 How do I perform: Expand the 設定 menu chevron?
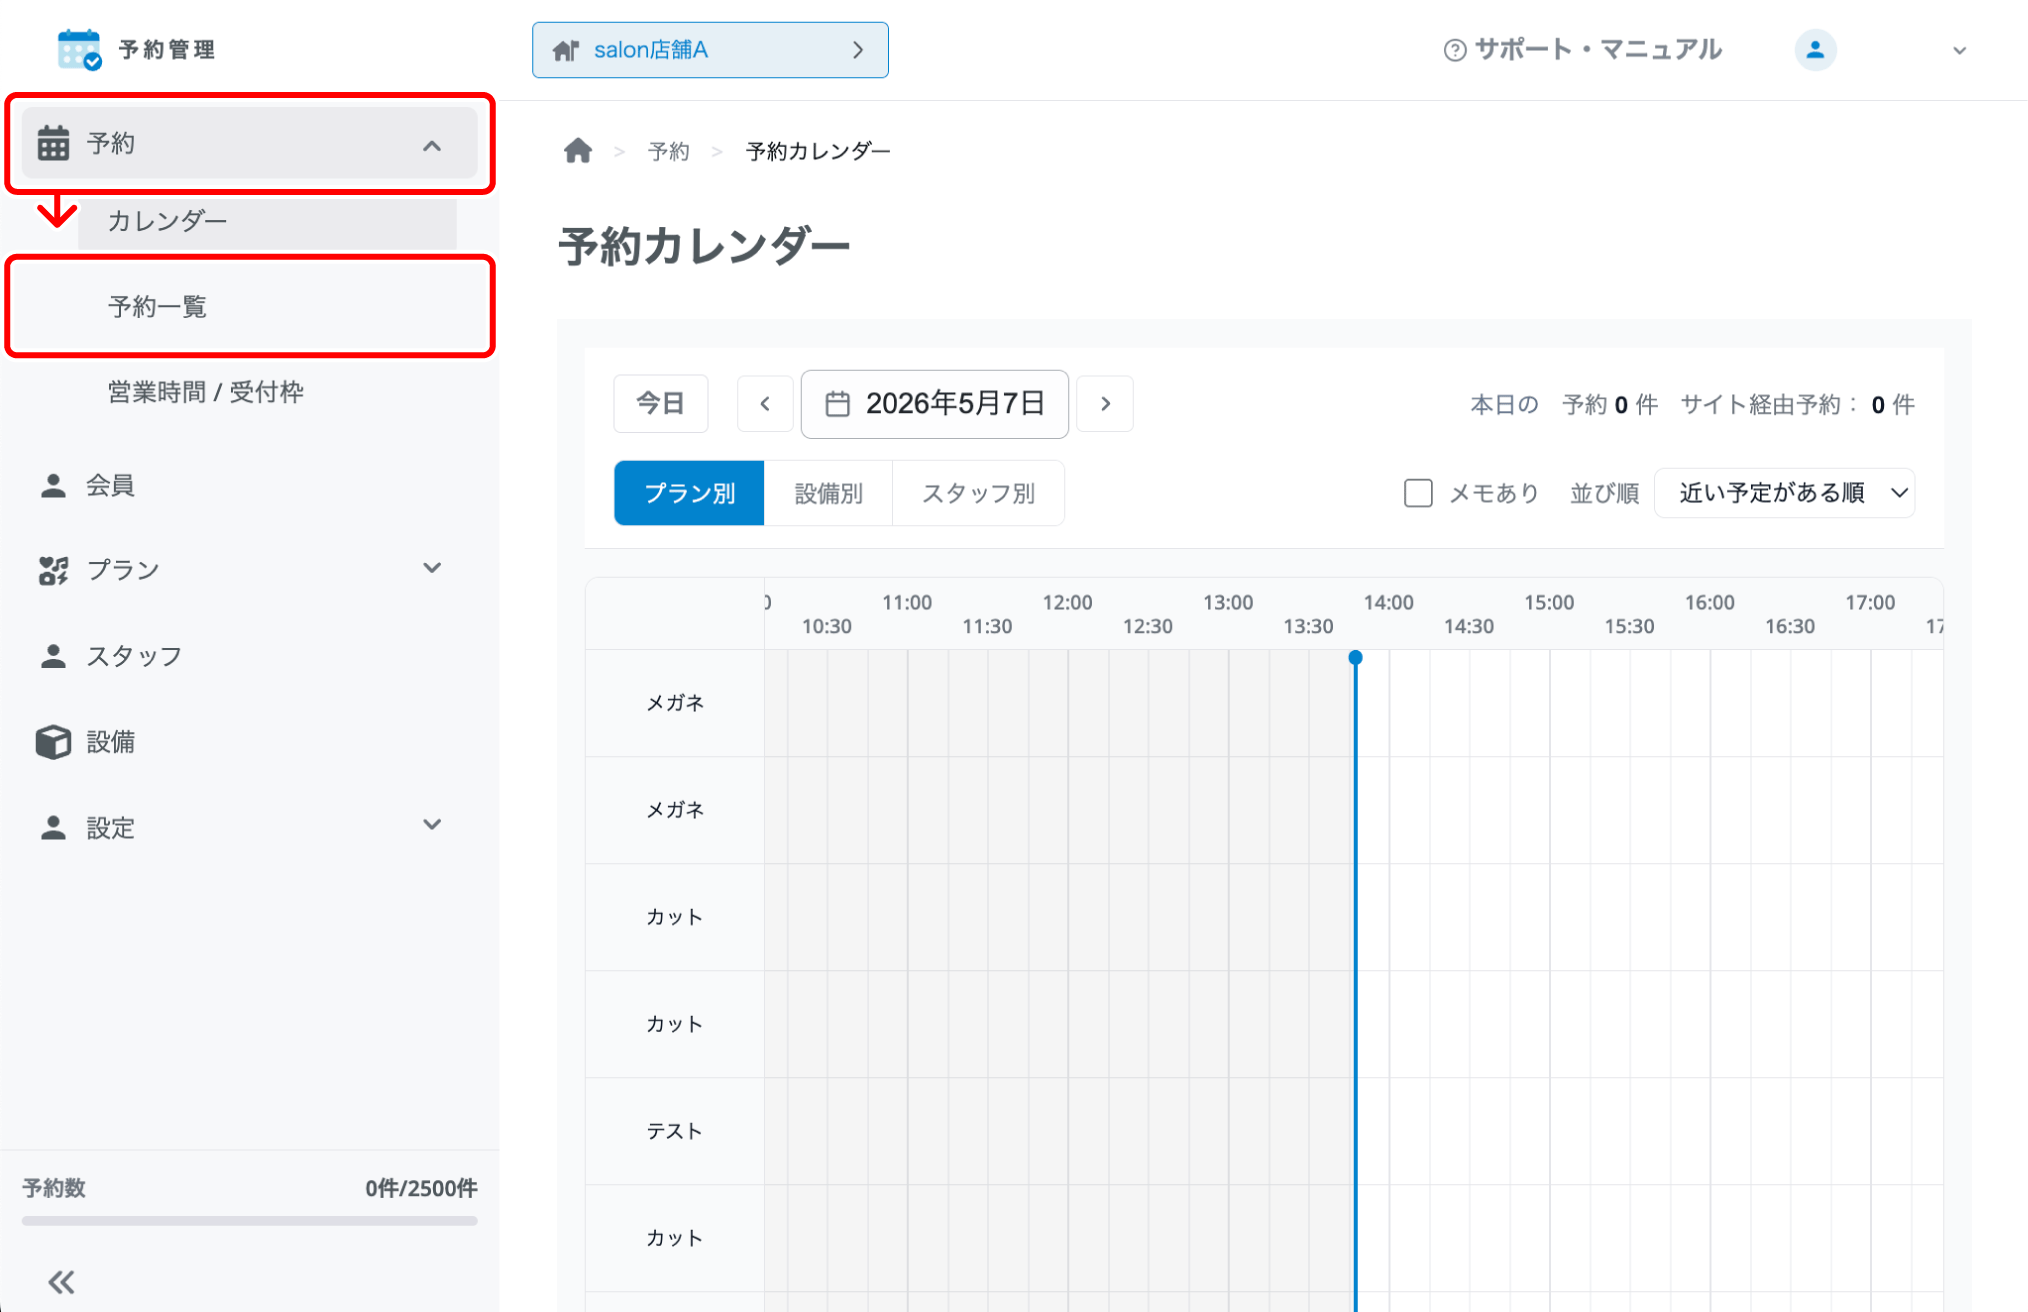(x=432, y=825)
